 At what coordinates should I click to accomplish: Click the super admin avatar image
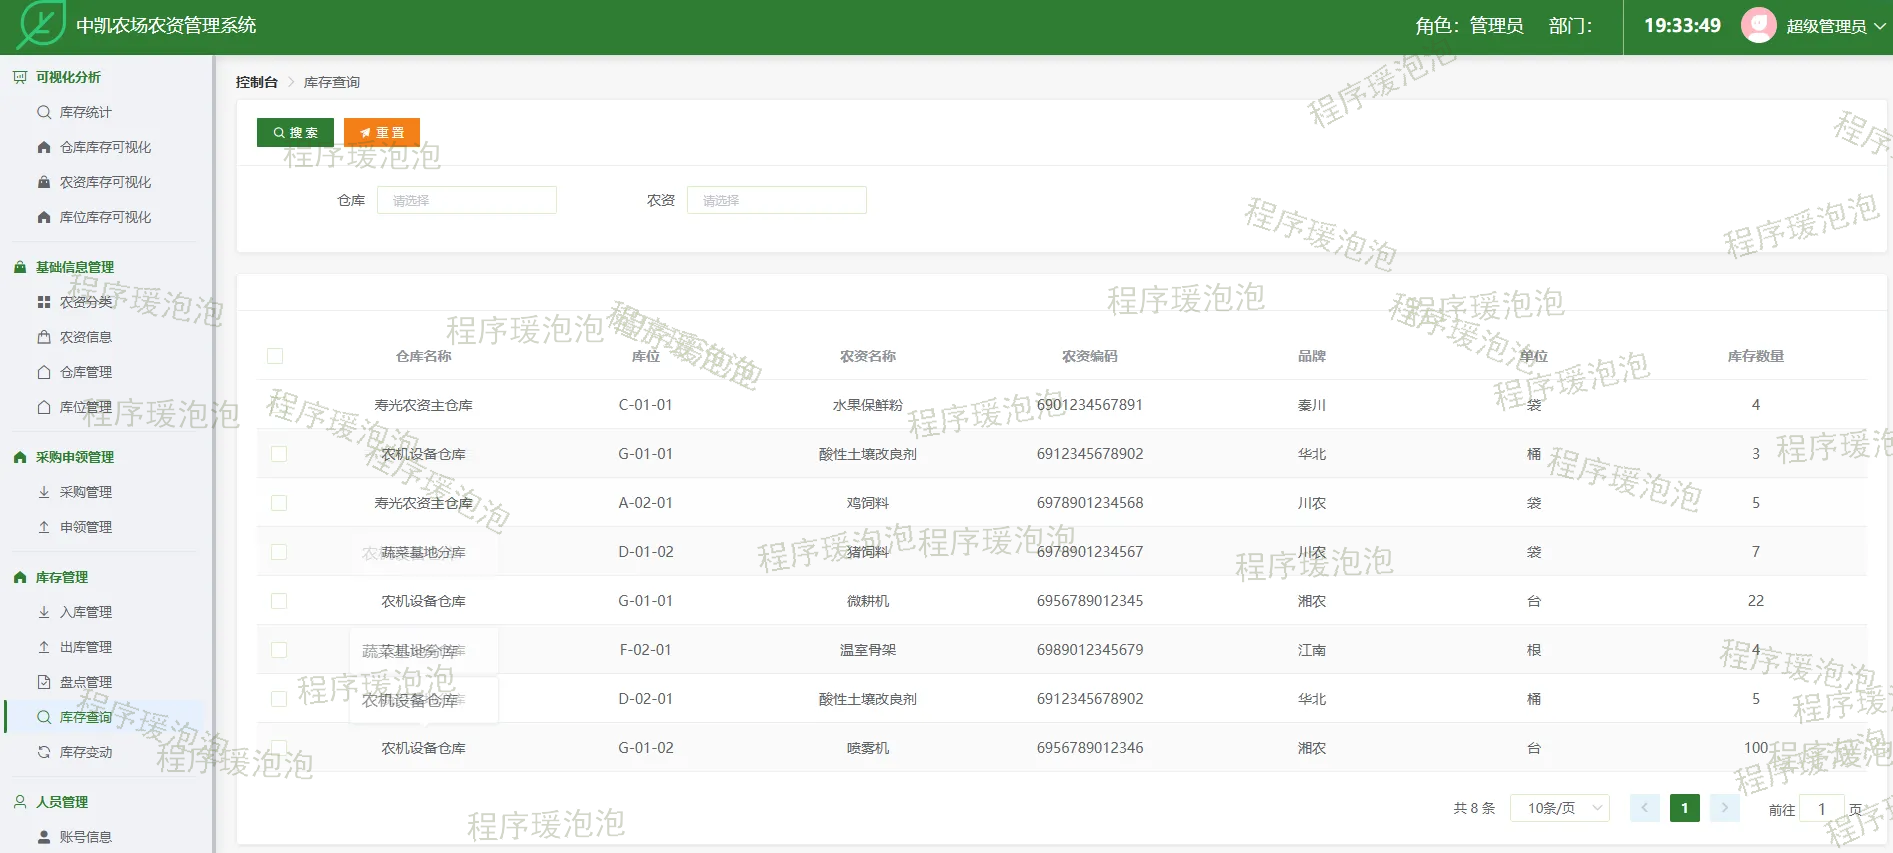(x=1758, y=25)
